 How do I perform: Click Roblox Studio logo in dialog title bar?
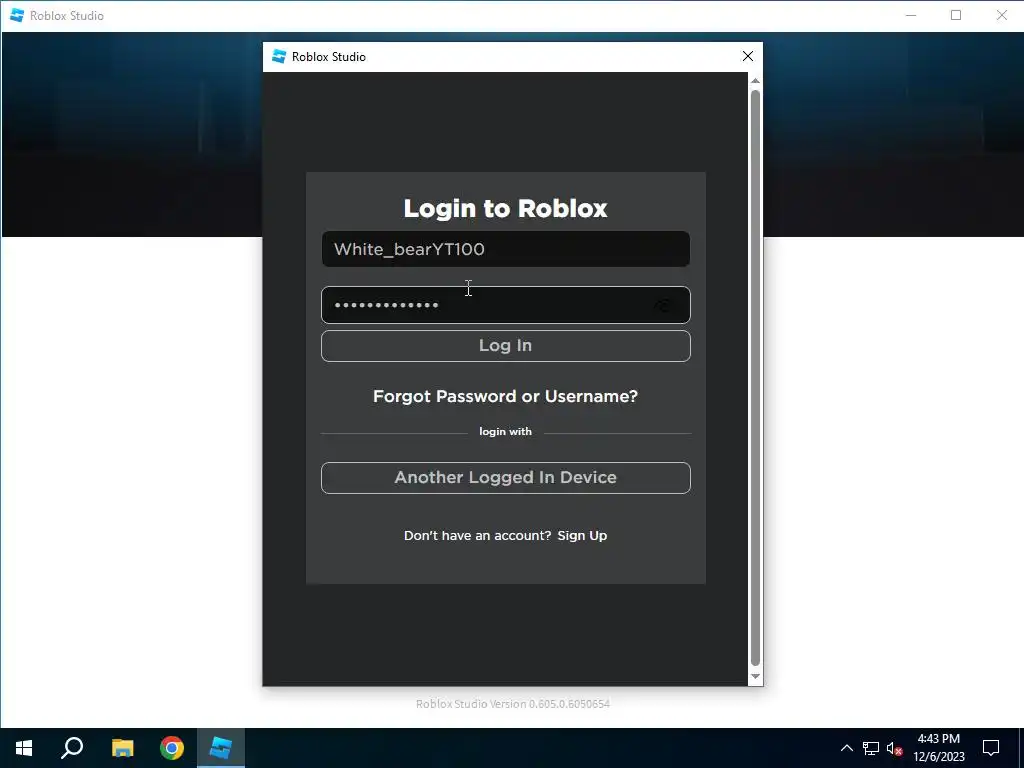(279, 57)
